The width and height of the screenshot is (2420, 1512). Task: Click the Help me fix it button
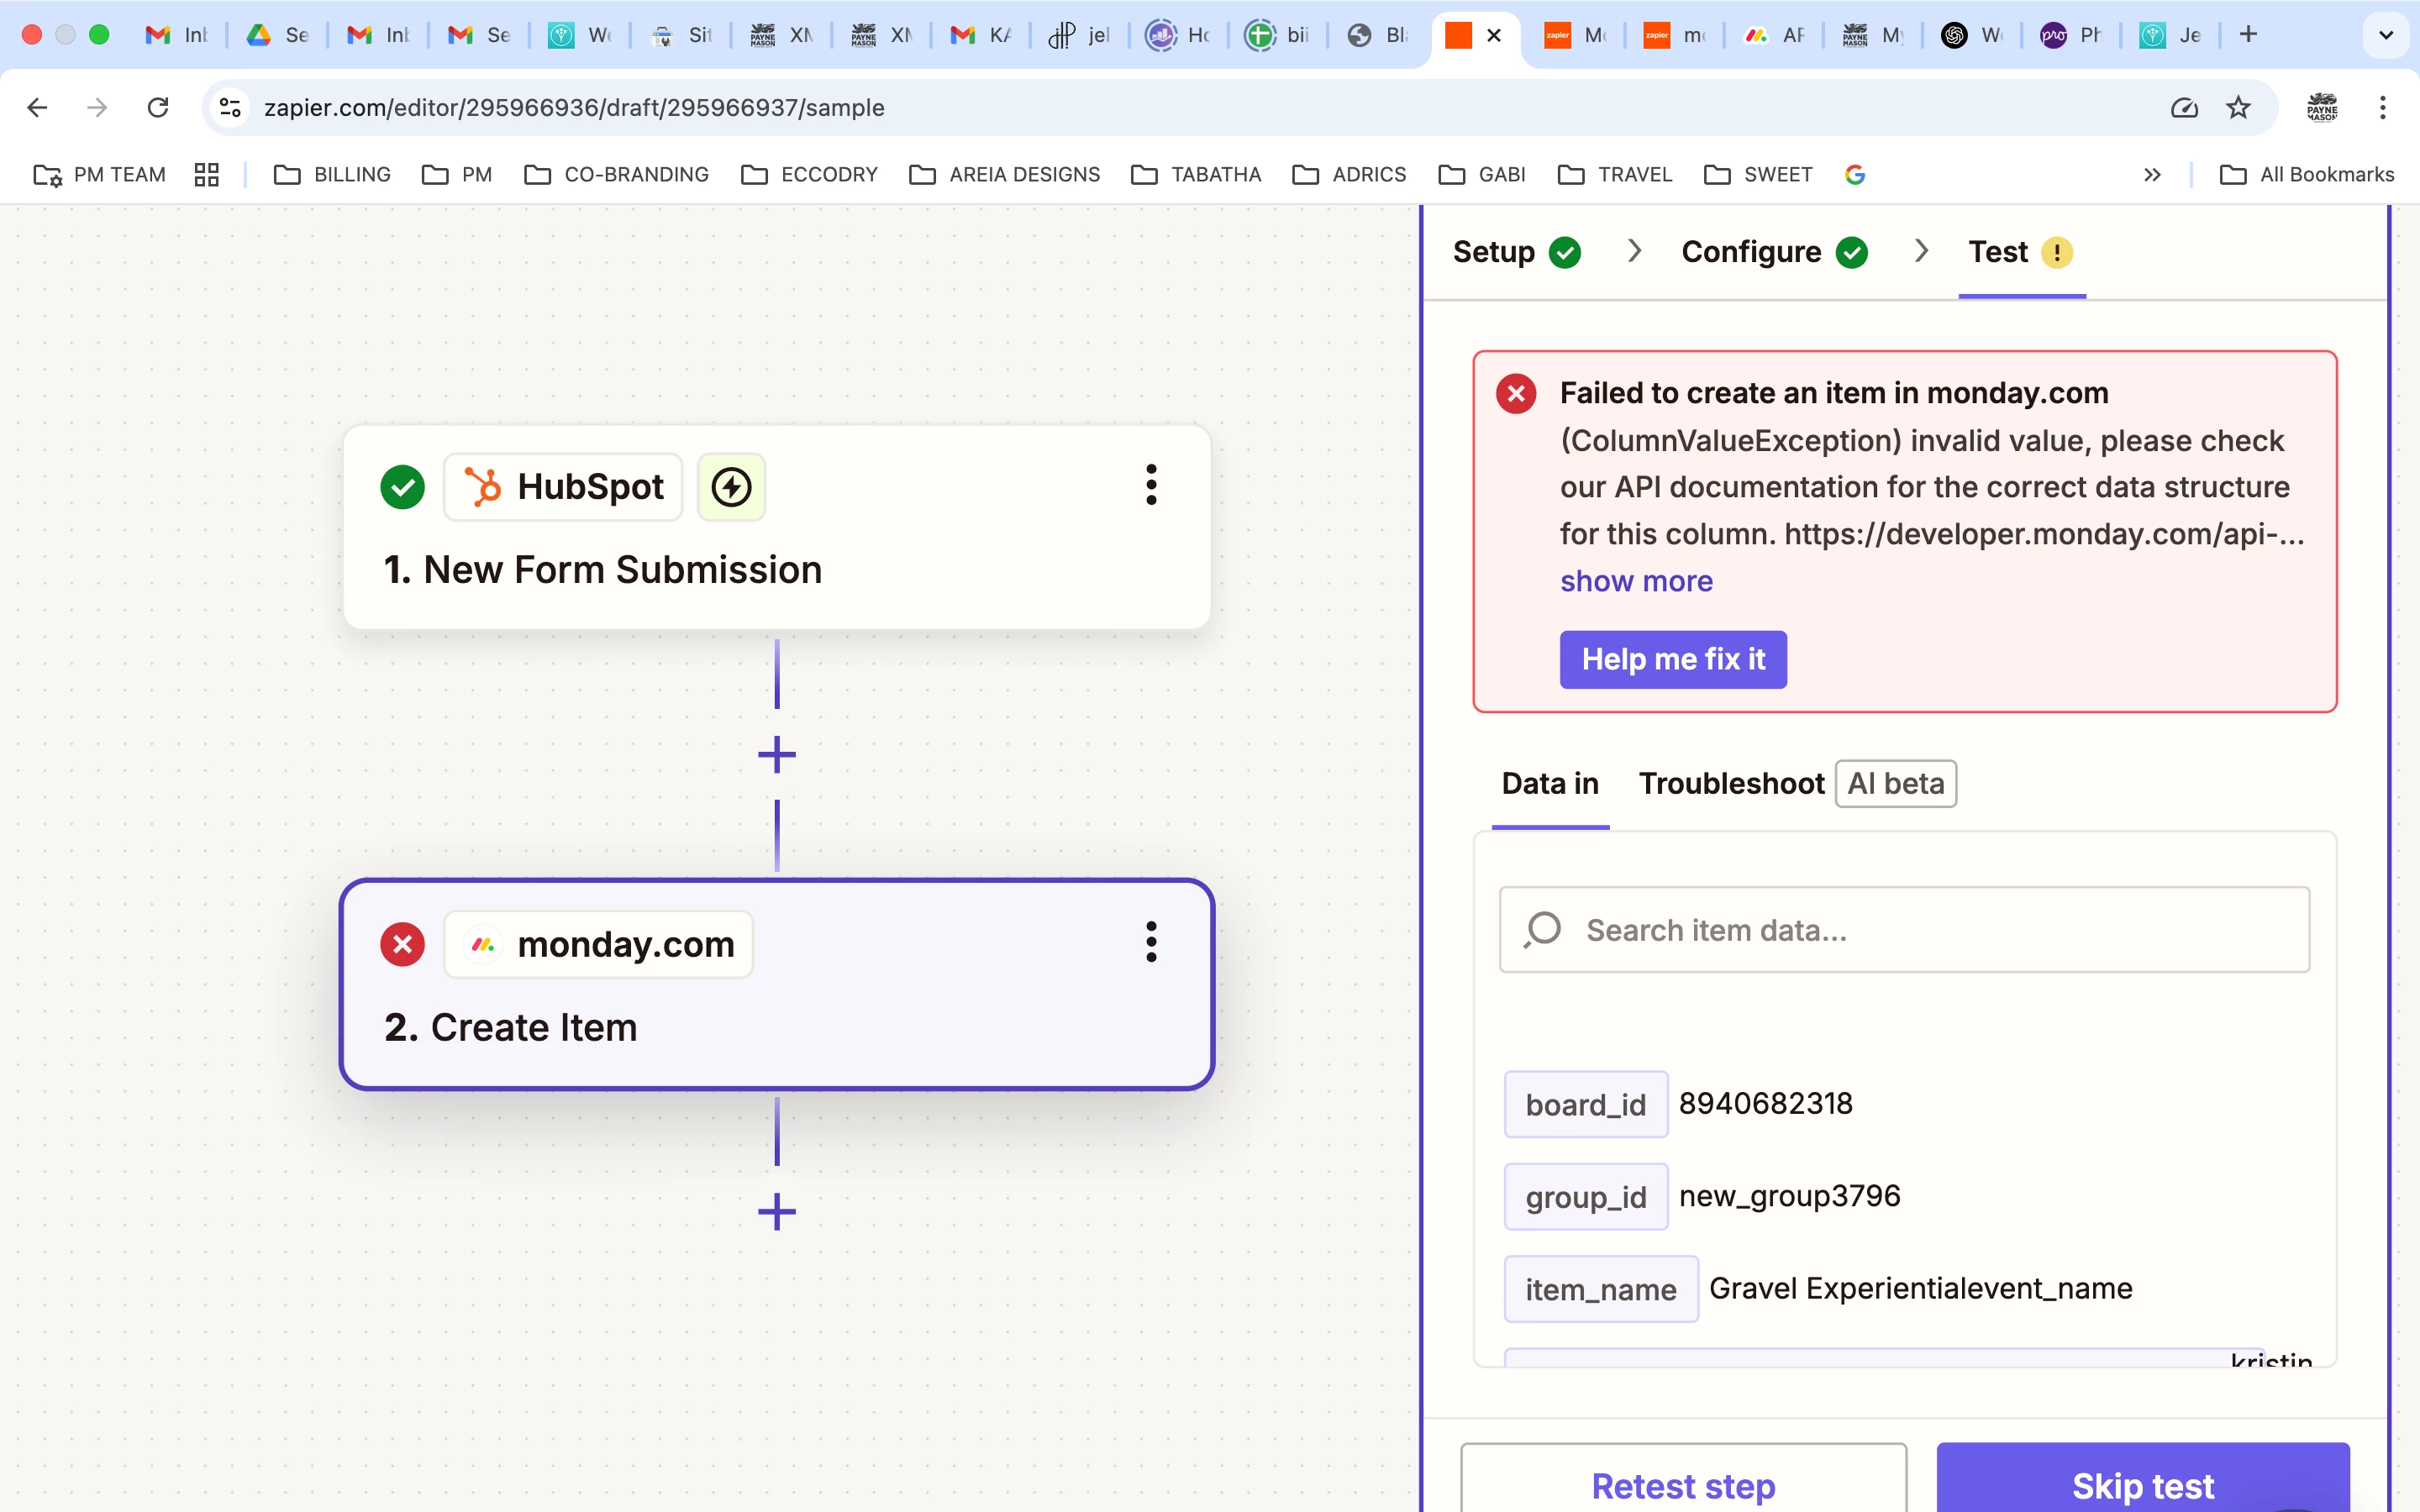point(1673,659)
